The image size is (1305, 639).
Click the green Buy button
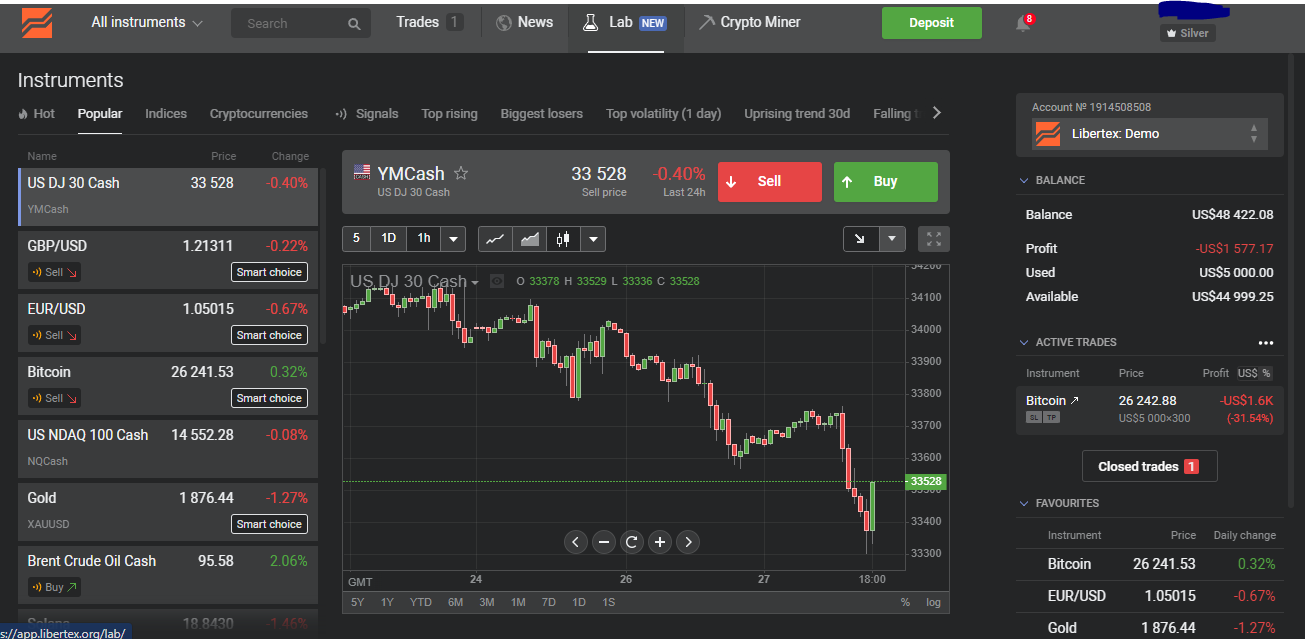point(886,182)
